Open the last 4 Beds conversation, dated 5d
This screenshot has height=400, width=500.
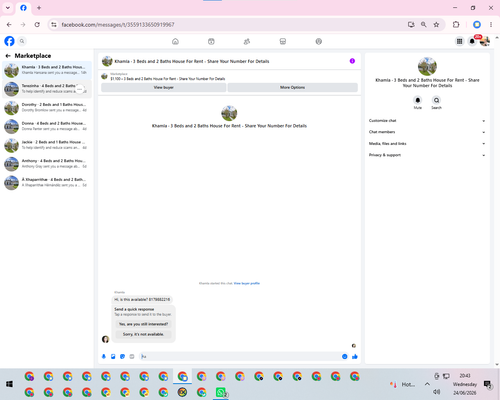tap(47, 182)
